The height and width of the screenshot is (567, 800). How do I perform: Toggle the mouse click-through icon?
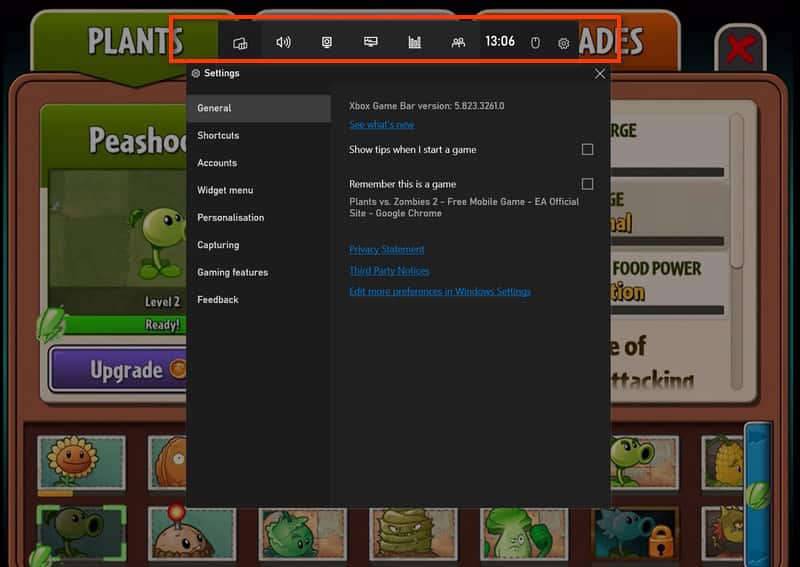click(x=535, y=43)
